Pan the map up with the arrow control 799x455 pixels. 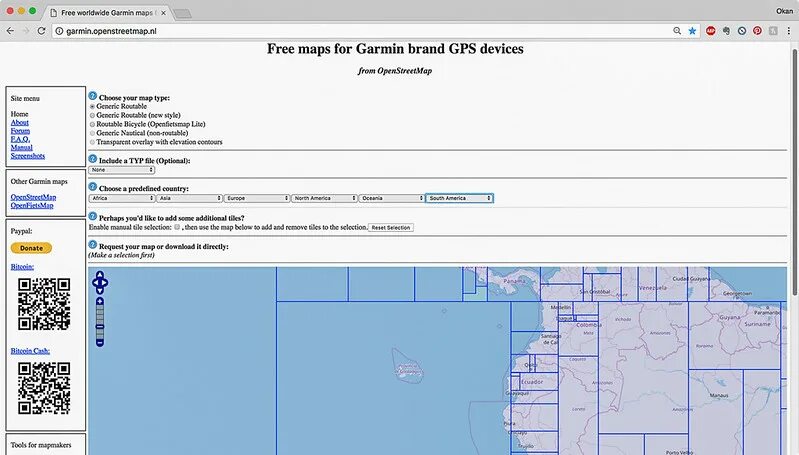[100, 275]
